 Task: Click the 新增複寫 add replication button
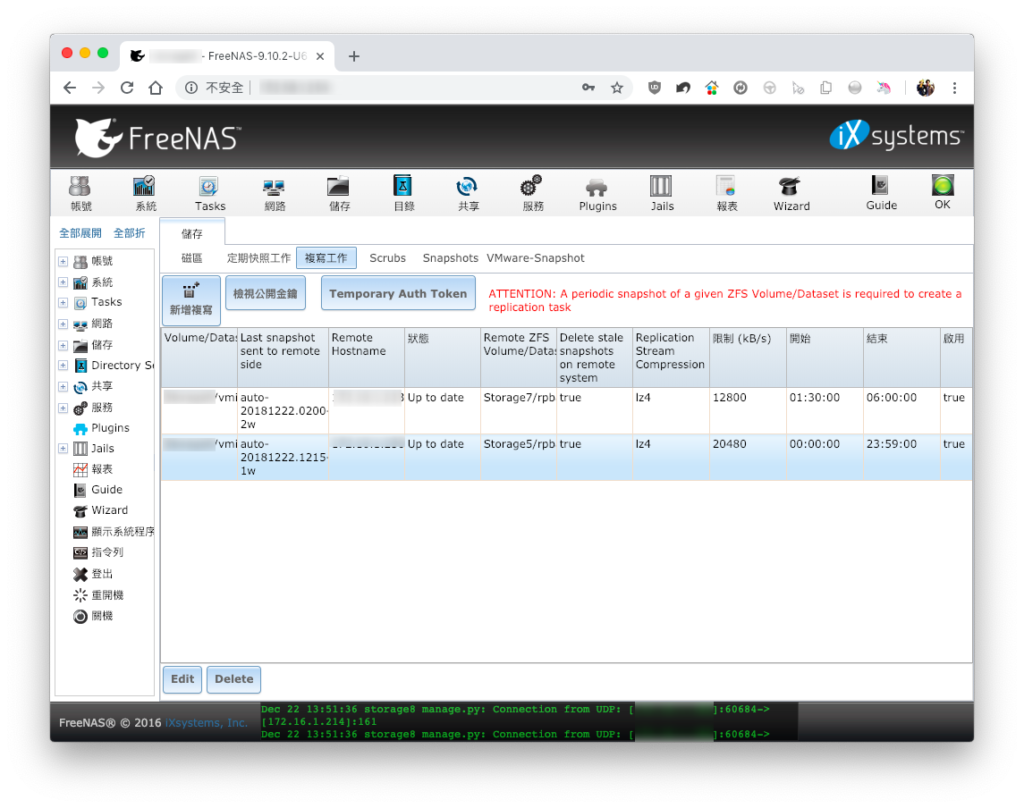pyautogui.click(x=191, y=300)
